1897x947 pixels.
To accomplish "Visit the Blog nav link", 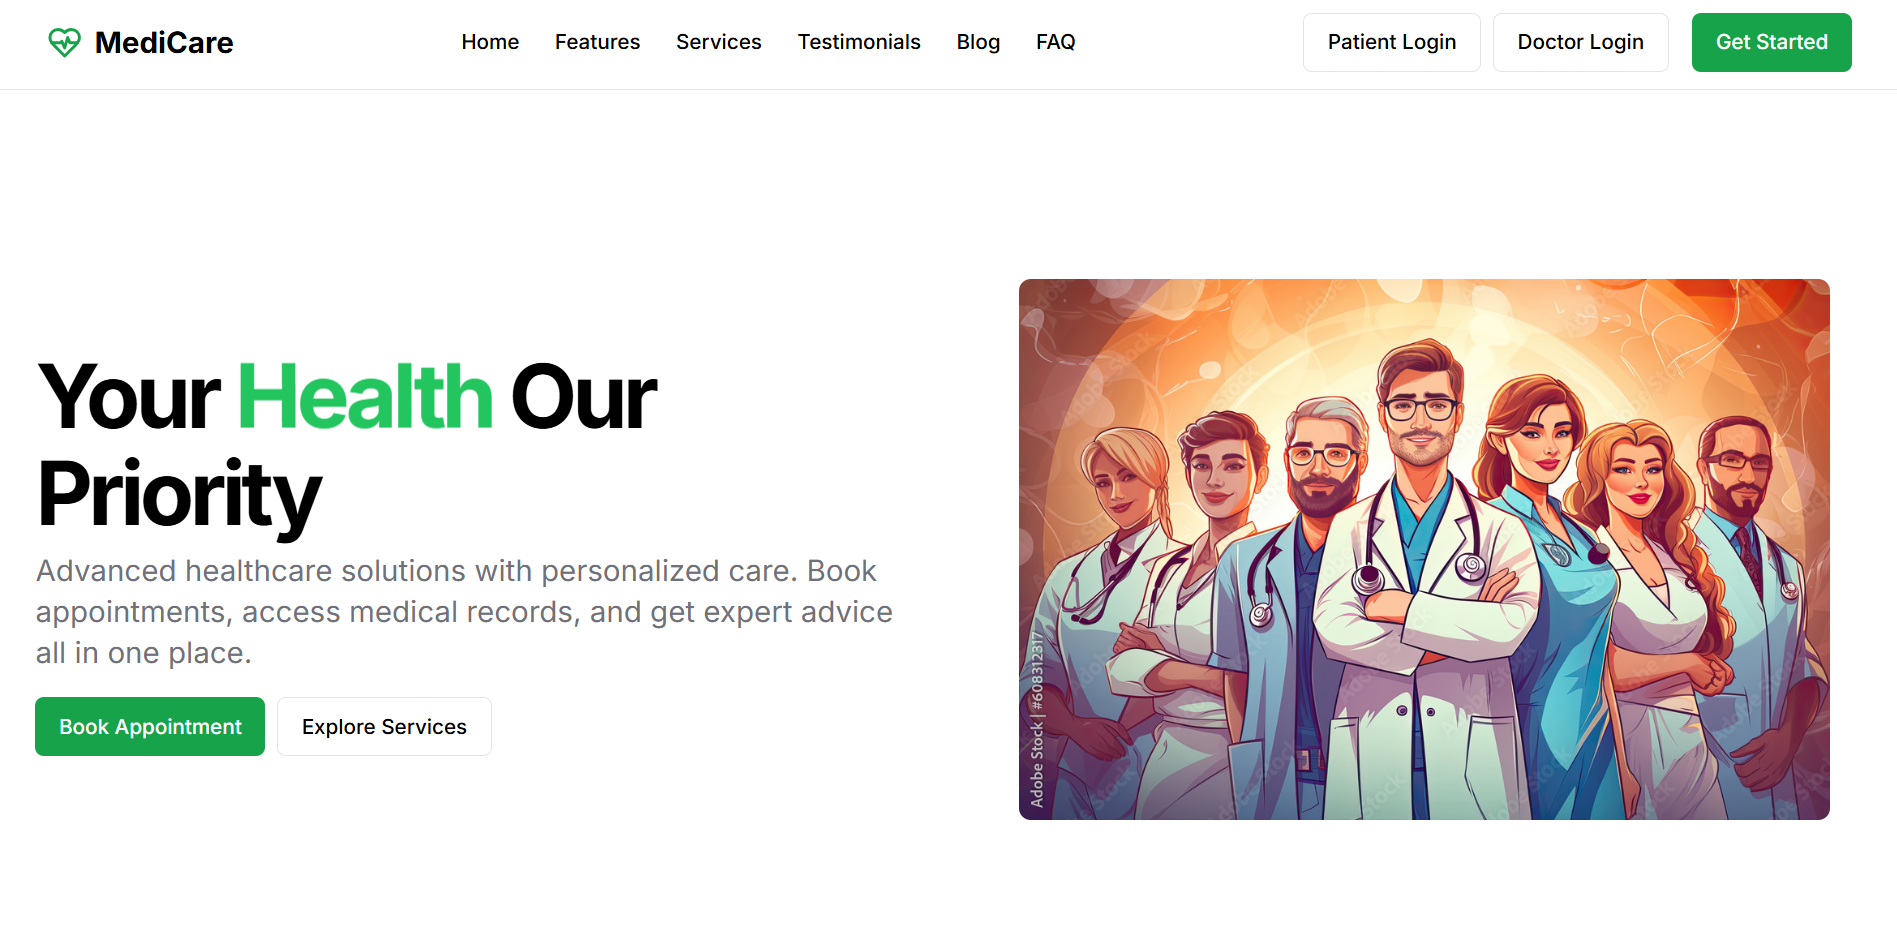I will click(978, 42).
